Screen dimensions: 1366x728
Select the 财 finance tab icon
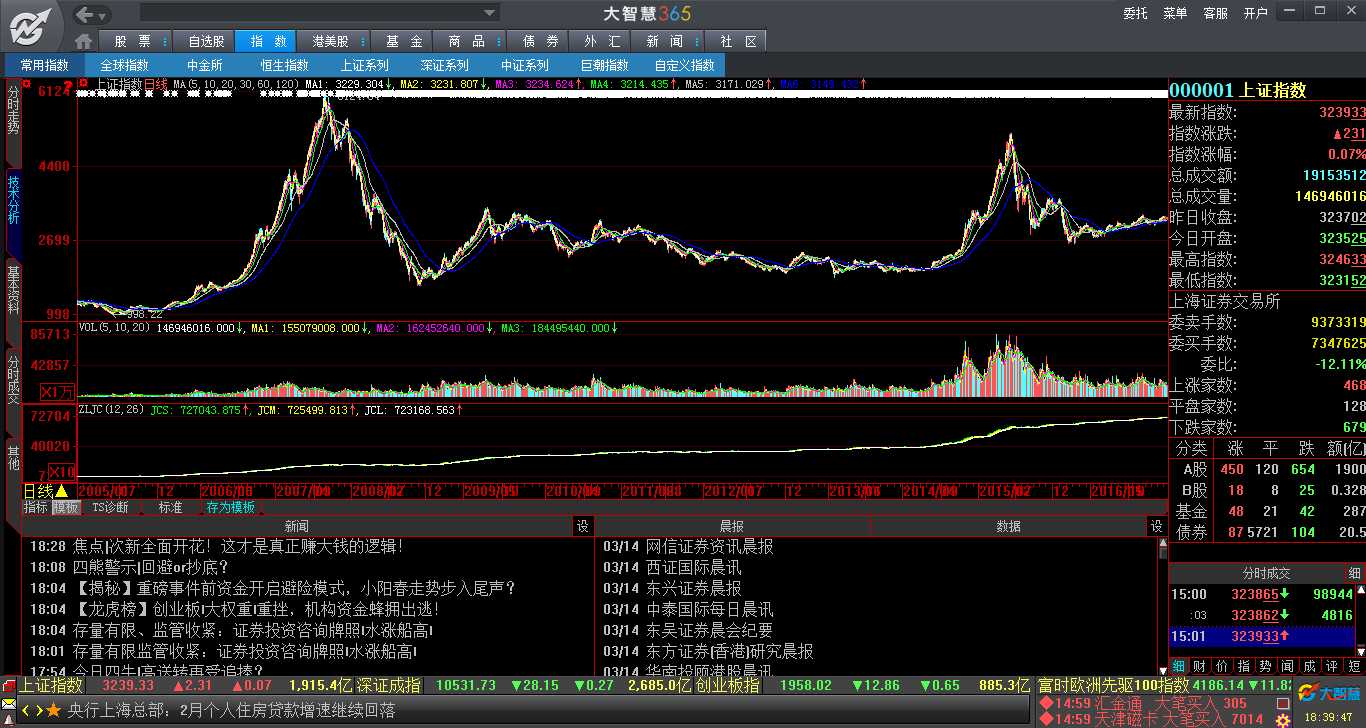(1200, 666)
